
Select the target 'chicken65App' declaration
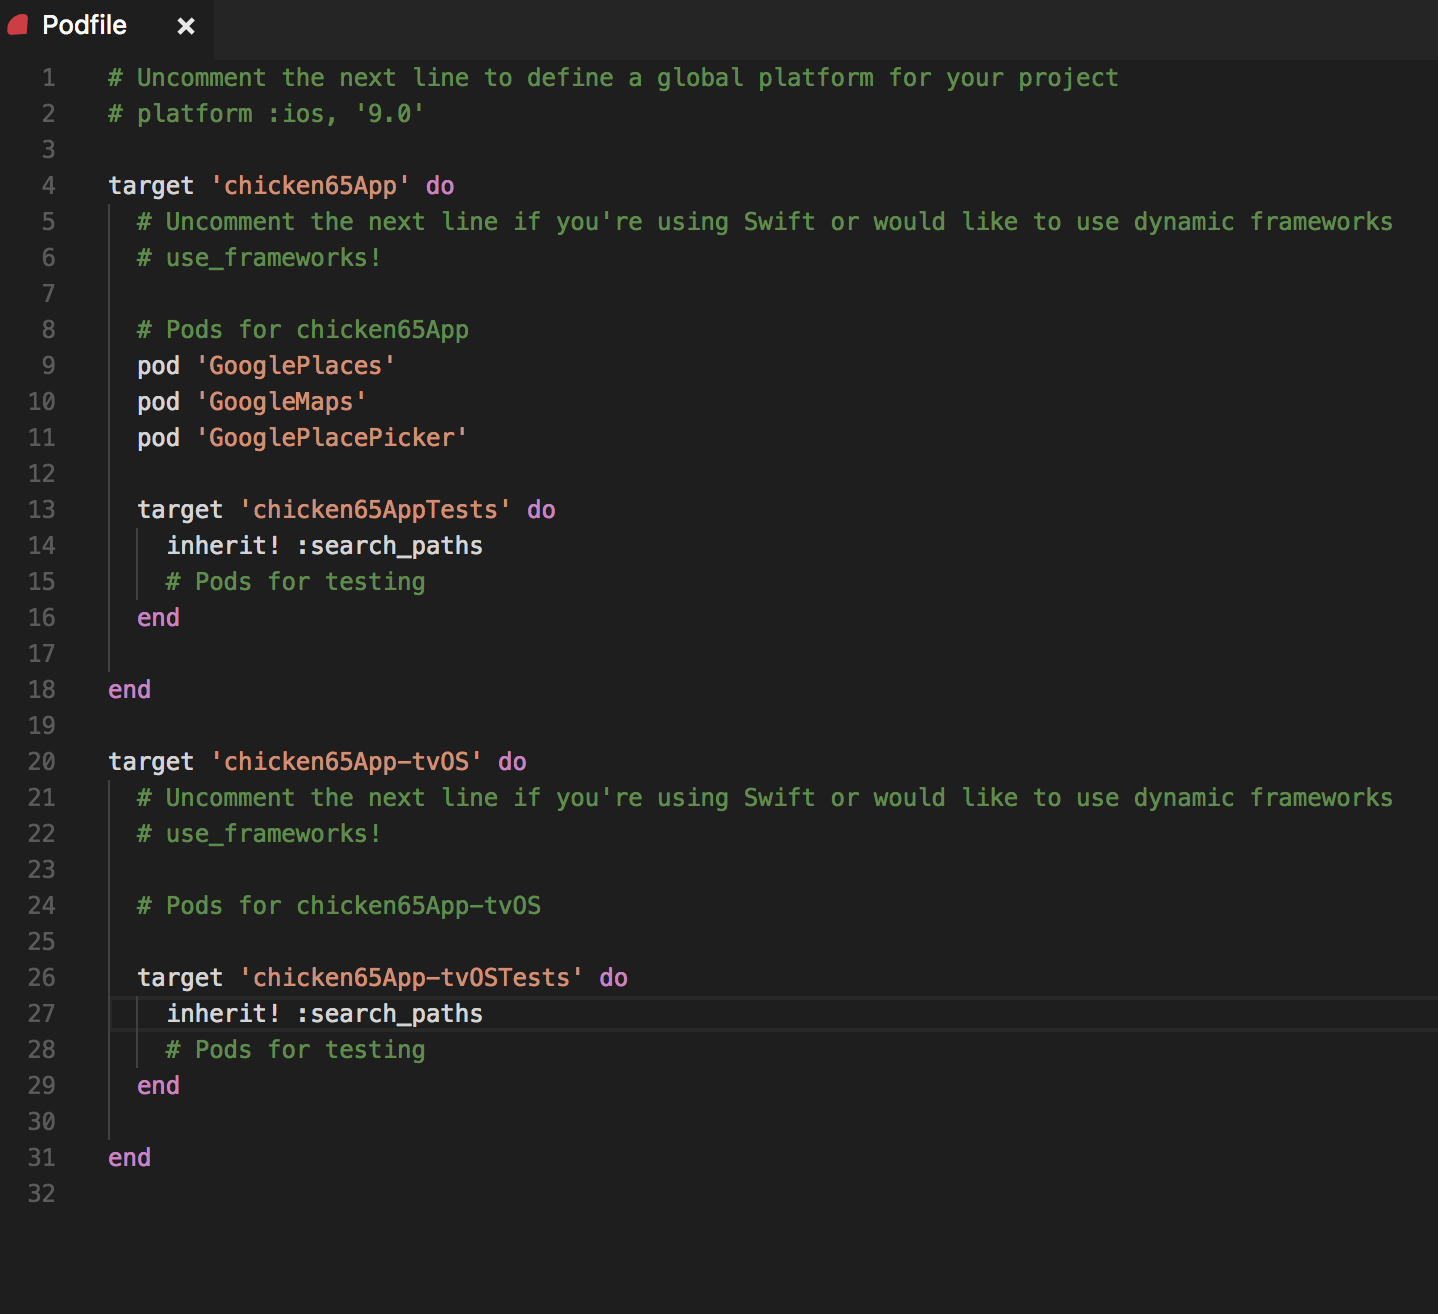tap(280, 185)
